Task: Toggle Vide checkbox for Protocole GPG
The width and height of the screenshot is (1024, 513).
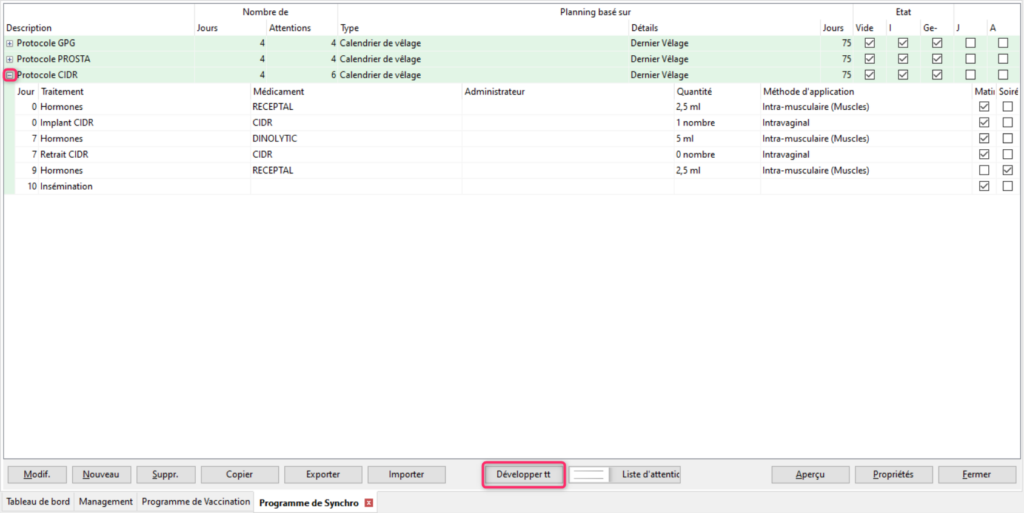Action: tap(869, 43)
